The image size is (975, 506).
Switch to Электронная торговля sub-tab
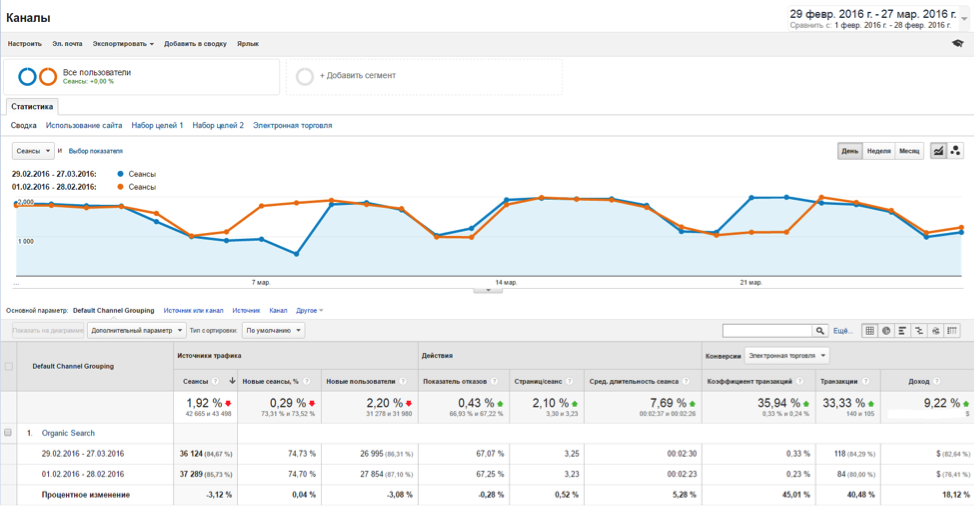[292, 125]
